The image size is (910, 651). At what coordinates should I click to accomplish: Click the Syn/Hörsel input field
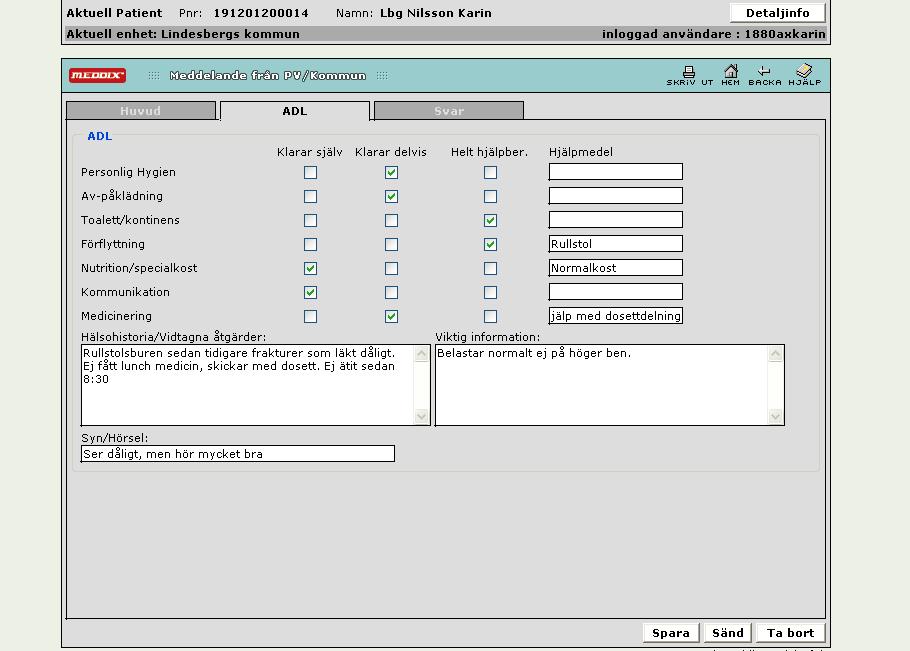click(238, 454)
